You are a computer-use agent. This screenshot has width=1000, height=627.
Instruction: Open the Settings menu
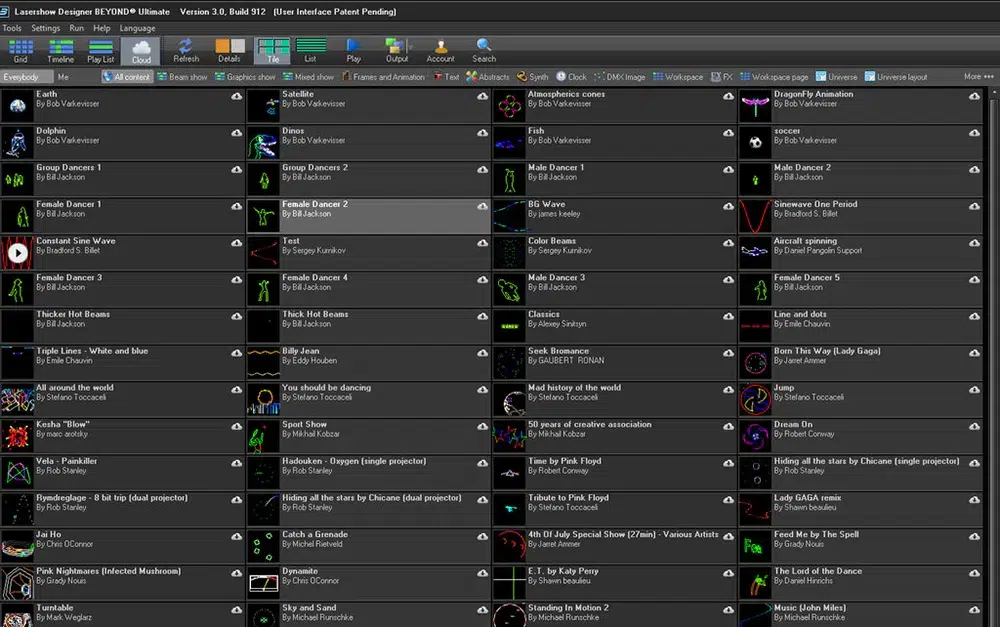(45, 28)
